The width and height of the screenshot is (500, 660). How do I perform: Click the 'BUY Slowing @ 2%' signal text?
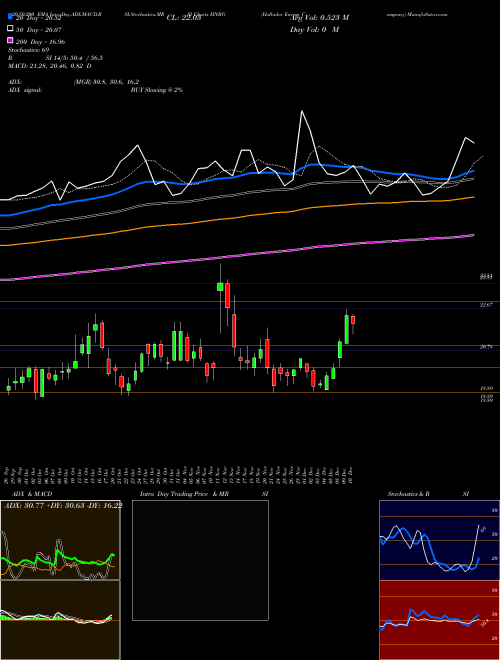(157, 90)
